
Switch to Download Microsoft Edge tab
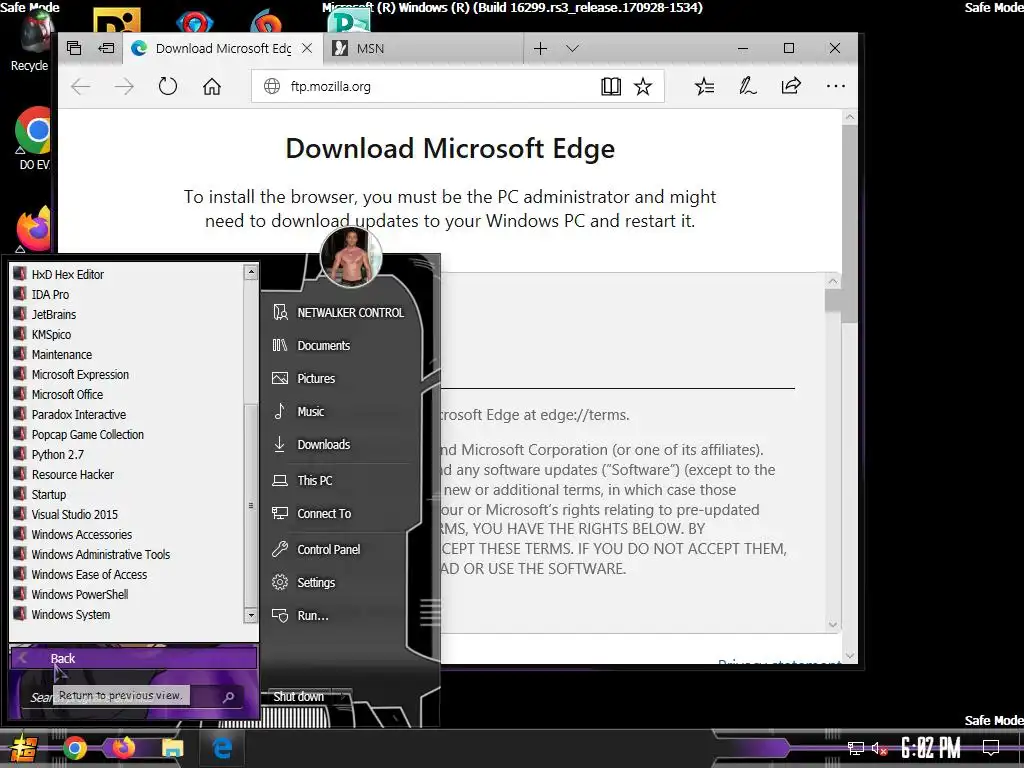coord(222,48)
